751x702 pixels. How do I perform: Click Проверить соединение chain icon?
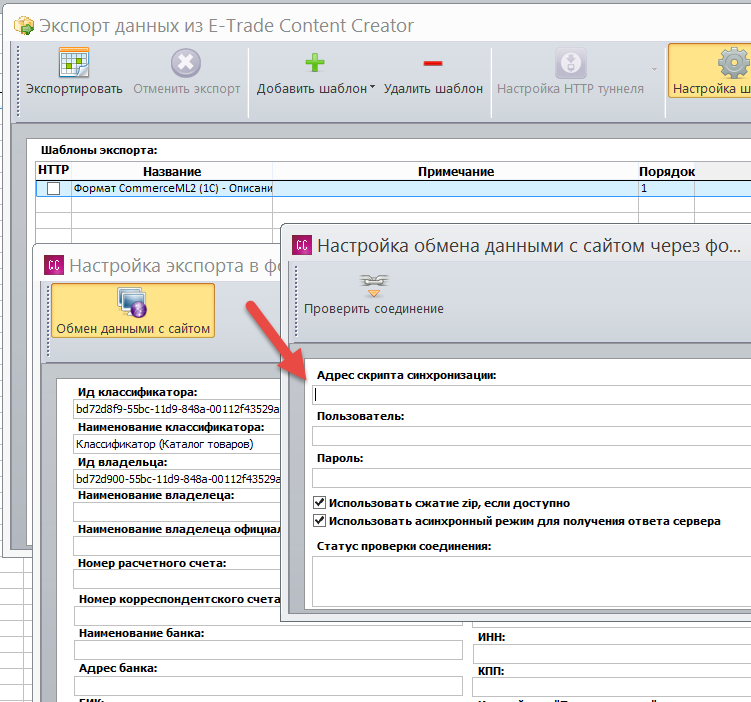374,285
